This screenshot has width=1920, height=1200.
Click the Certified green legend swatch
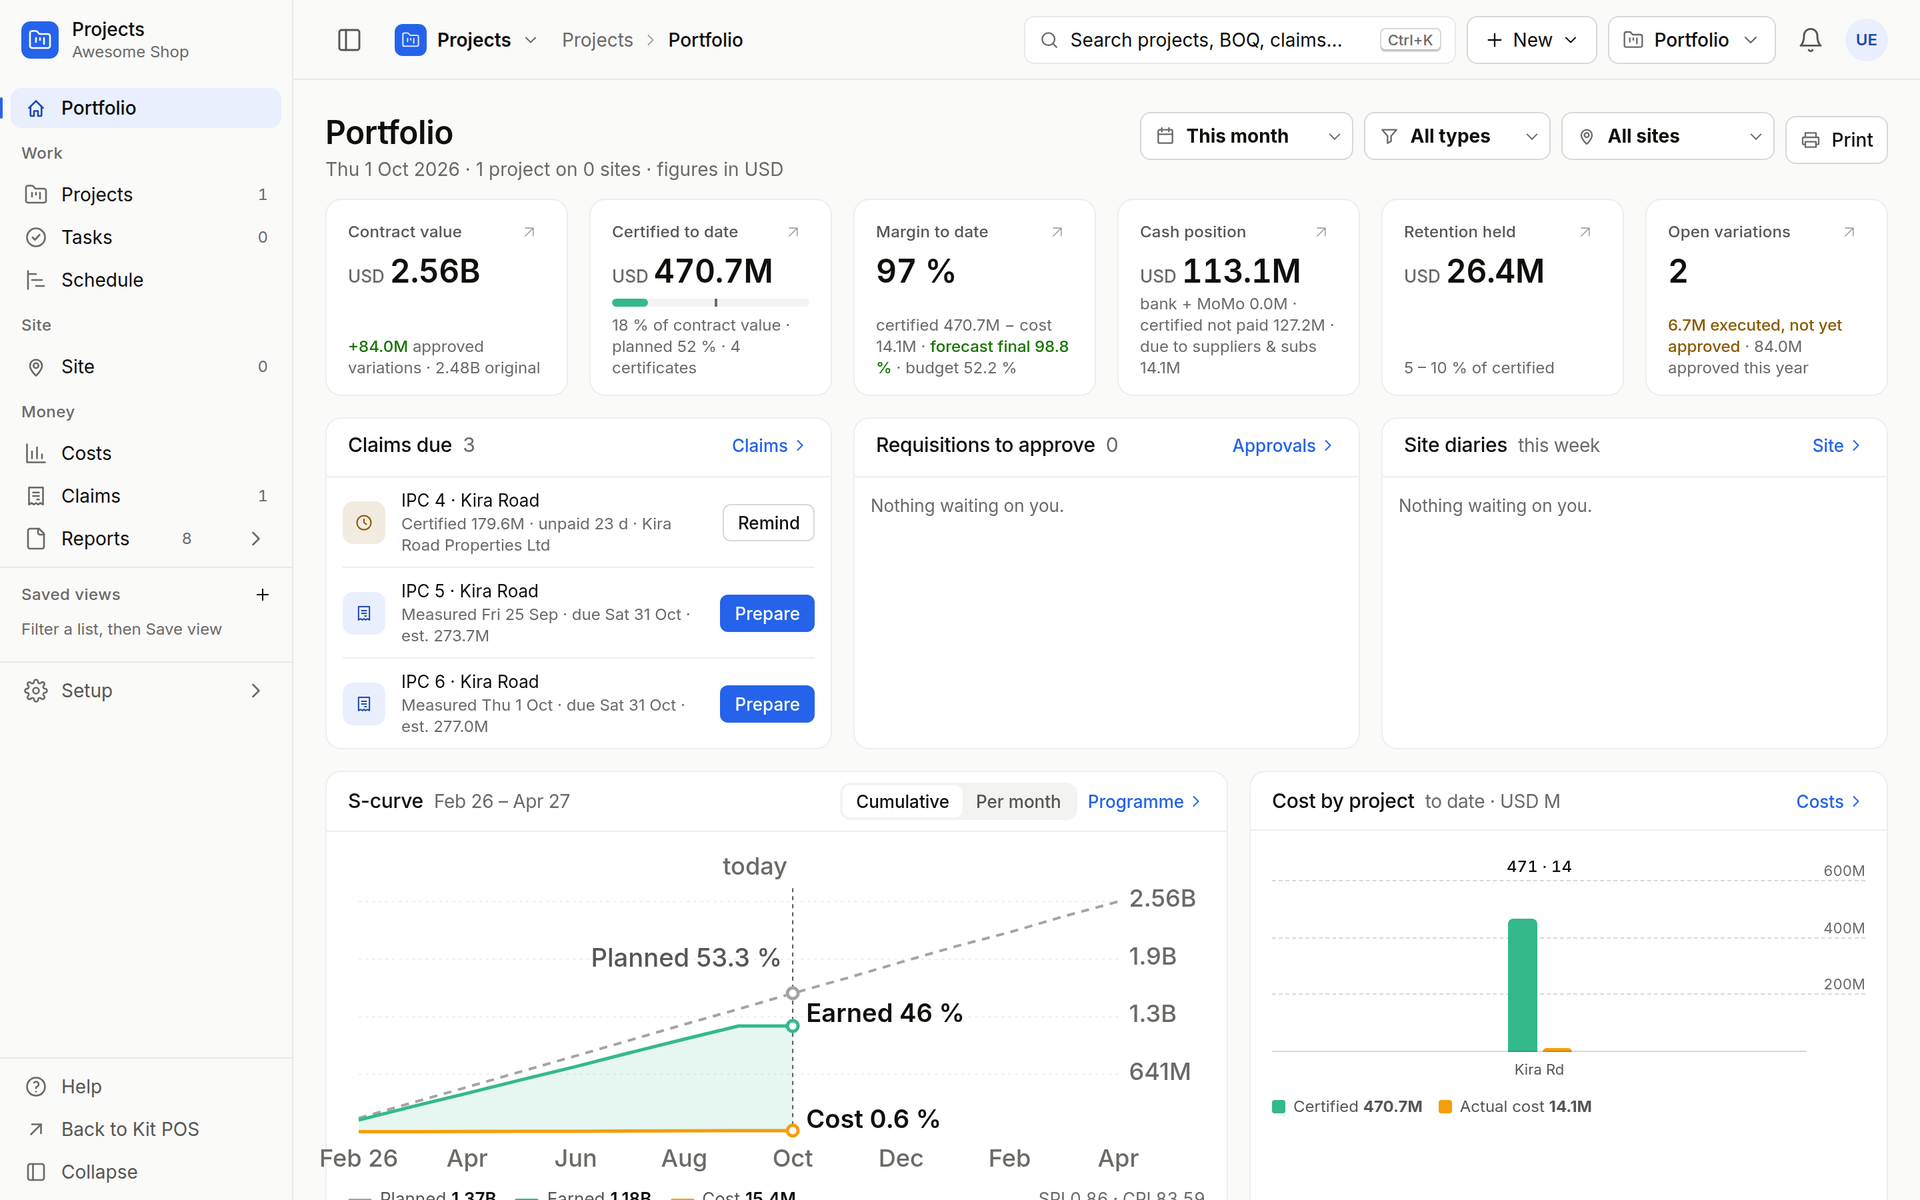tap(1278, 1107)
